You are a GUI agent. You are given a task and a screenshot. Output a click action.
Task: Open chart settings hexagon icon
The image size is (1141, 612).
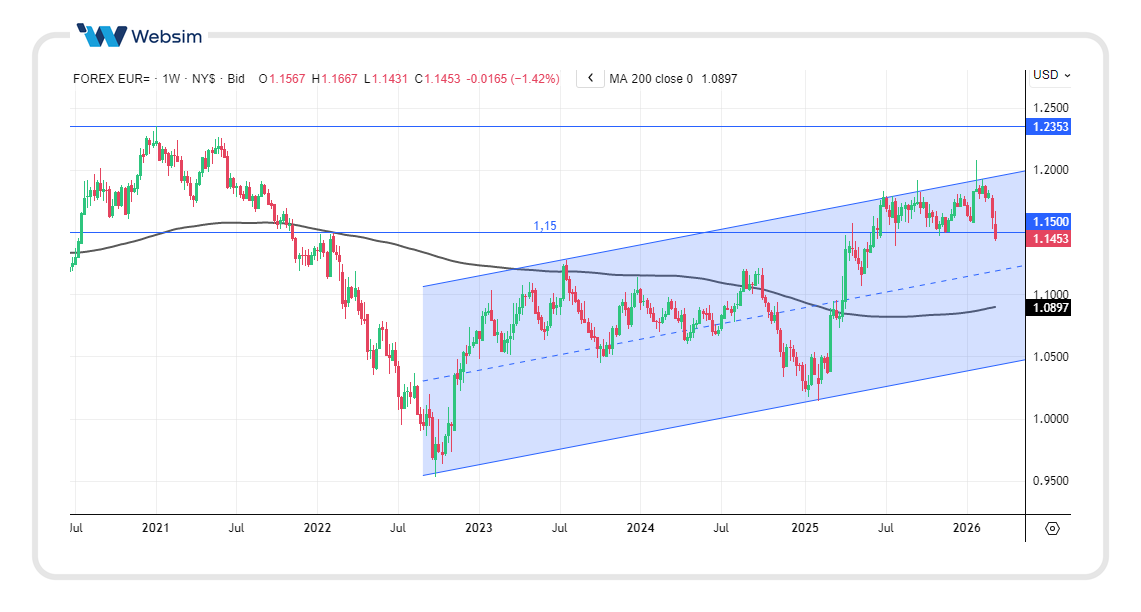[1052, 528]
